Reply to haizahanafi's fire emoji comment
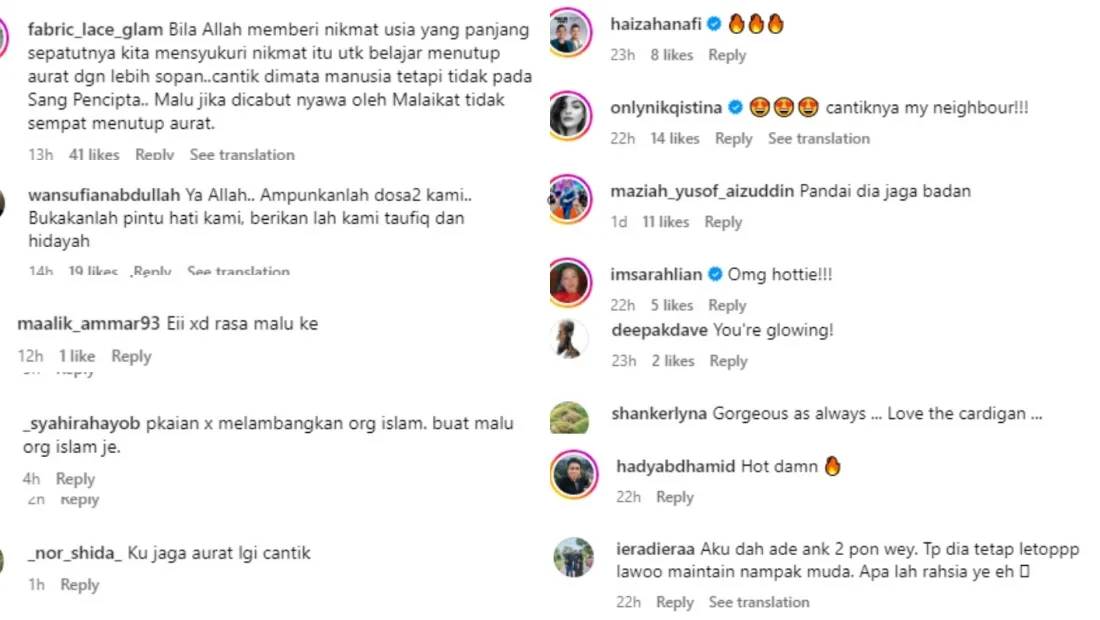Viewport: 1100px width, 620px height. (727, 55)
